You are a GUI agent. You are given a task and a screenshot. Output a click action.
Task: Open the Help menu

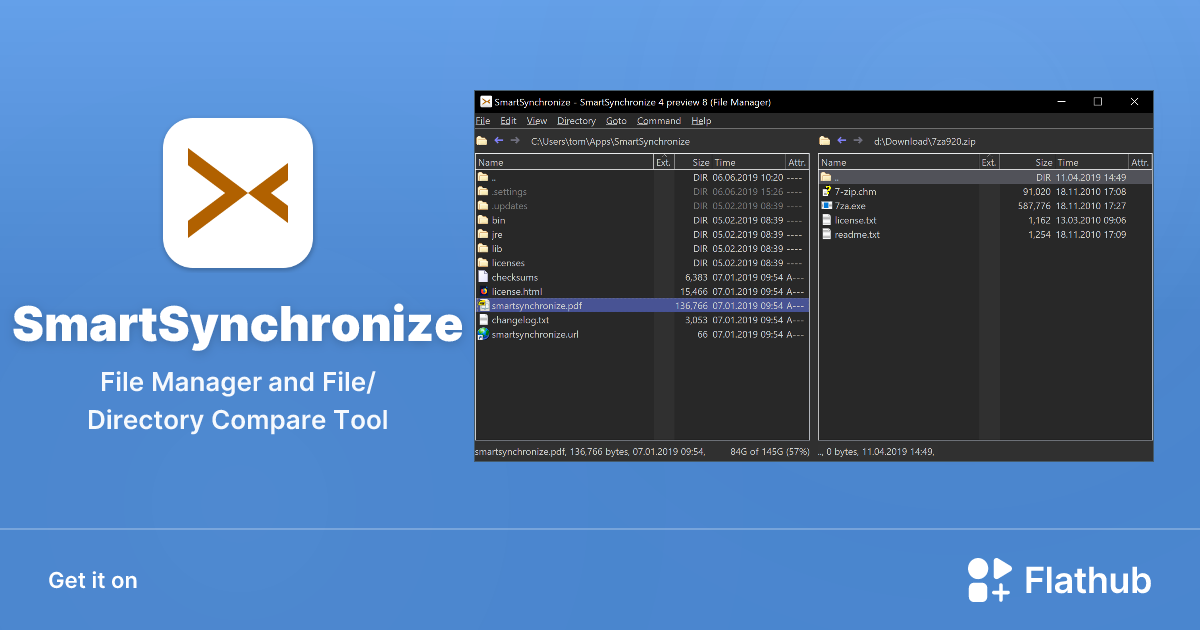pos(701,120)
